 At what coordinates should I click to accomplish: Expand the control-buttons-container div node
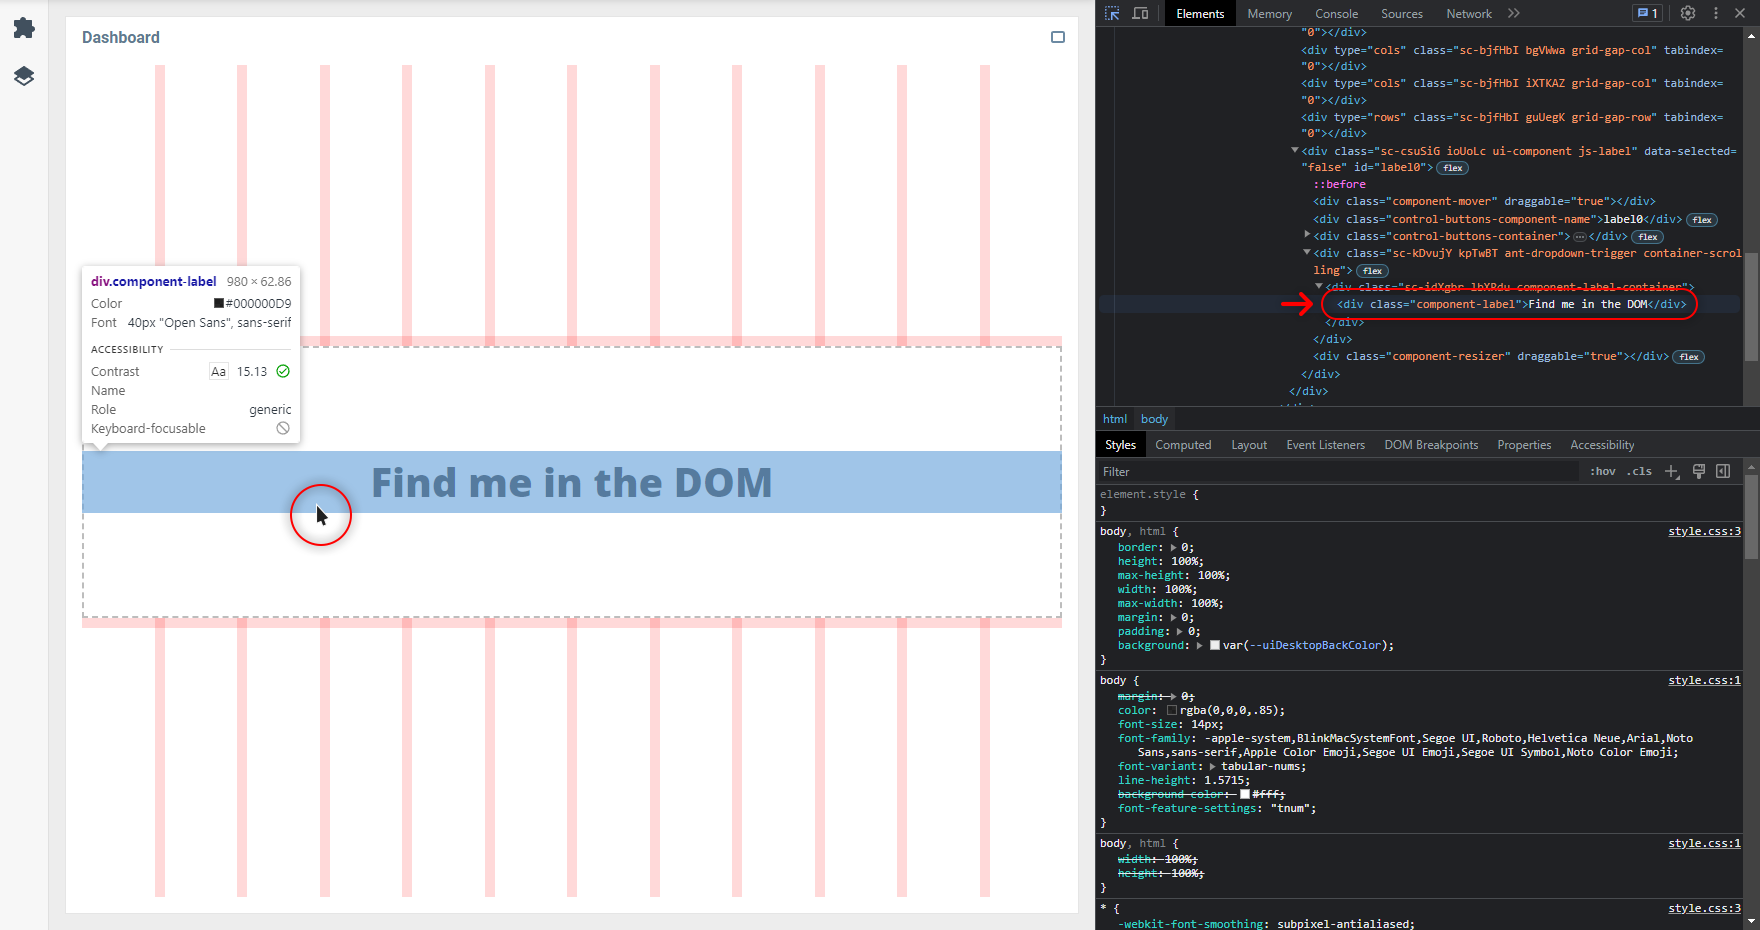[x=1307, y=236]
